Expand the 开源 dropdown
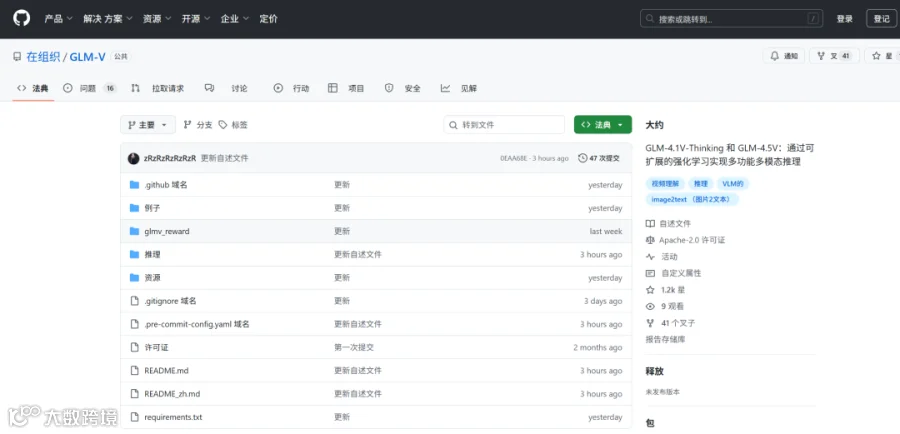The image size is (900, 434). 196,19
